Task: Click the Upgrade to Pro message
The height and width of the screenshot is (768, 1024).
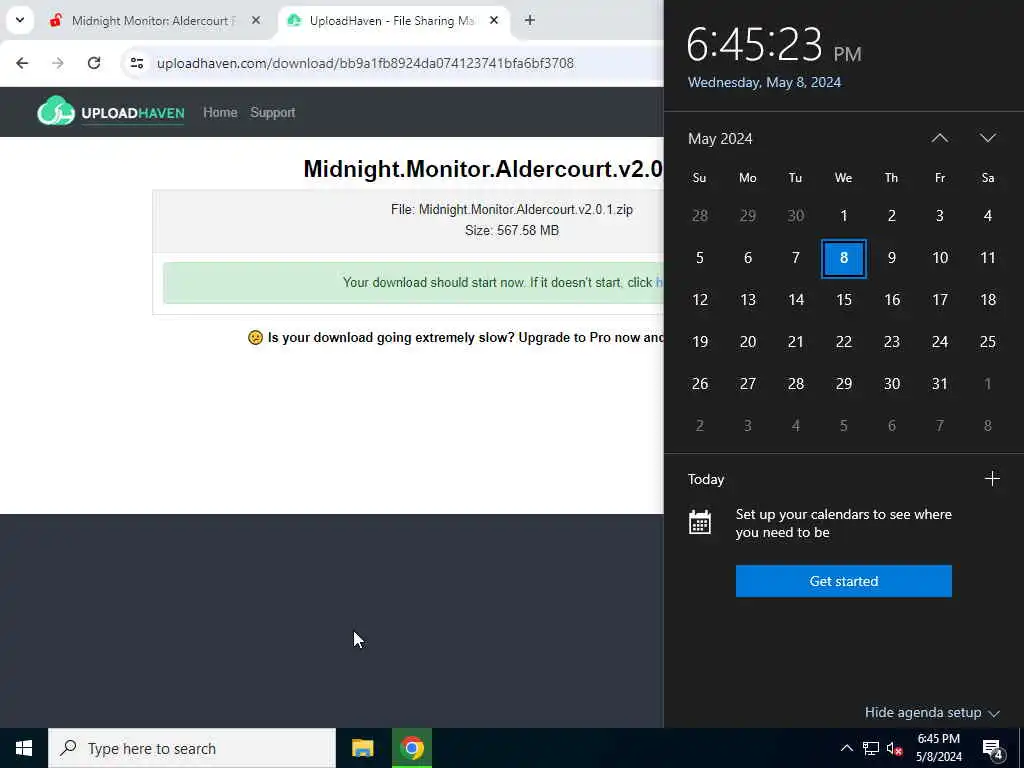Action: [455, 338]
